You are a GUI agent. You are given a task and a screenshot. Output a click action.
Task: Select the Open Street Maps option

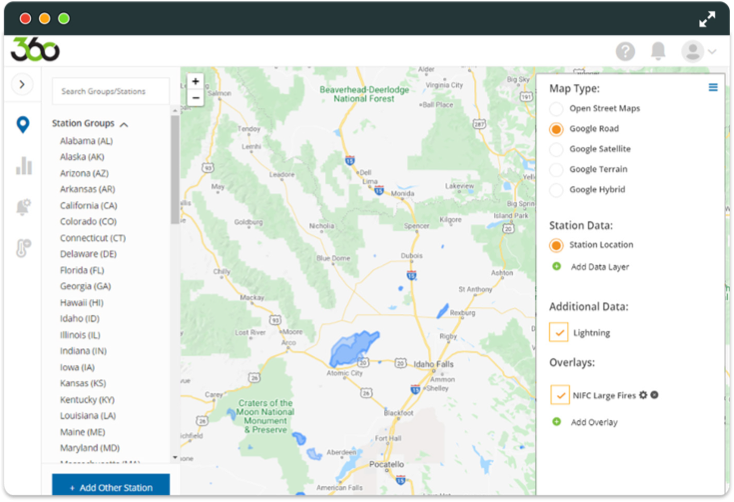coord(556,108)
